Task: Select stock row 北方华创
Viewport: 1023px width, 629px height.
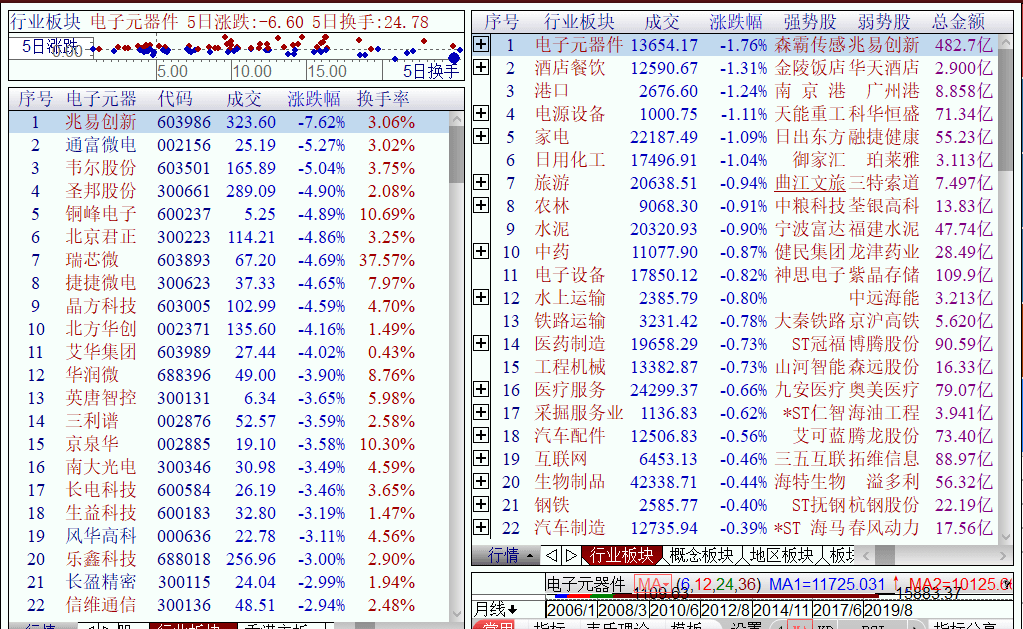Action: pos(229,329)
